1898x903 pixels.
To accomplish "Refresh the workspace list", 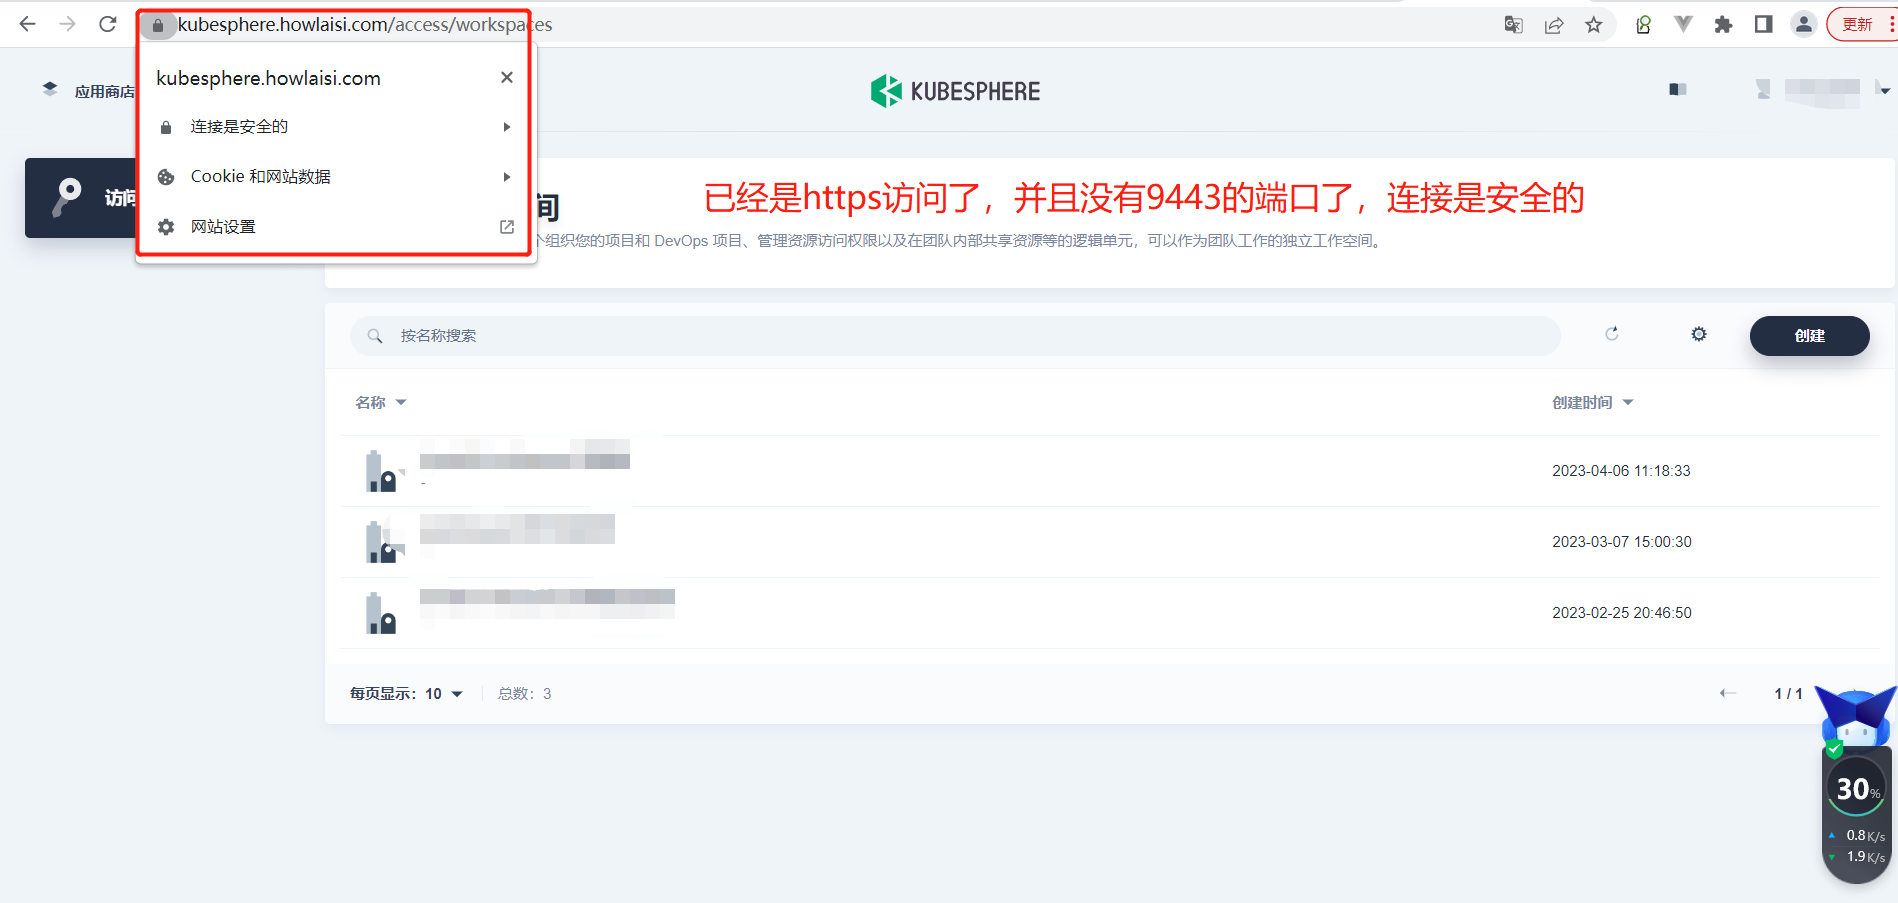I will (x=1612, y=334).
